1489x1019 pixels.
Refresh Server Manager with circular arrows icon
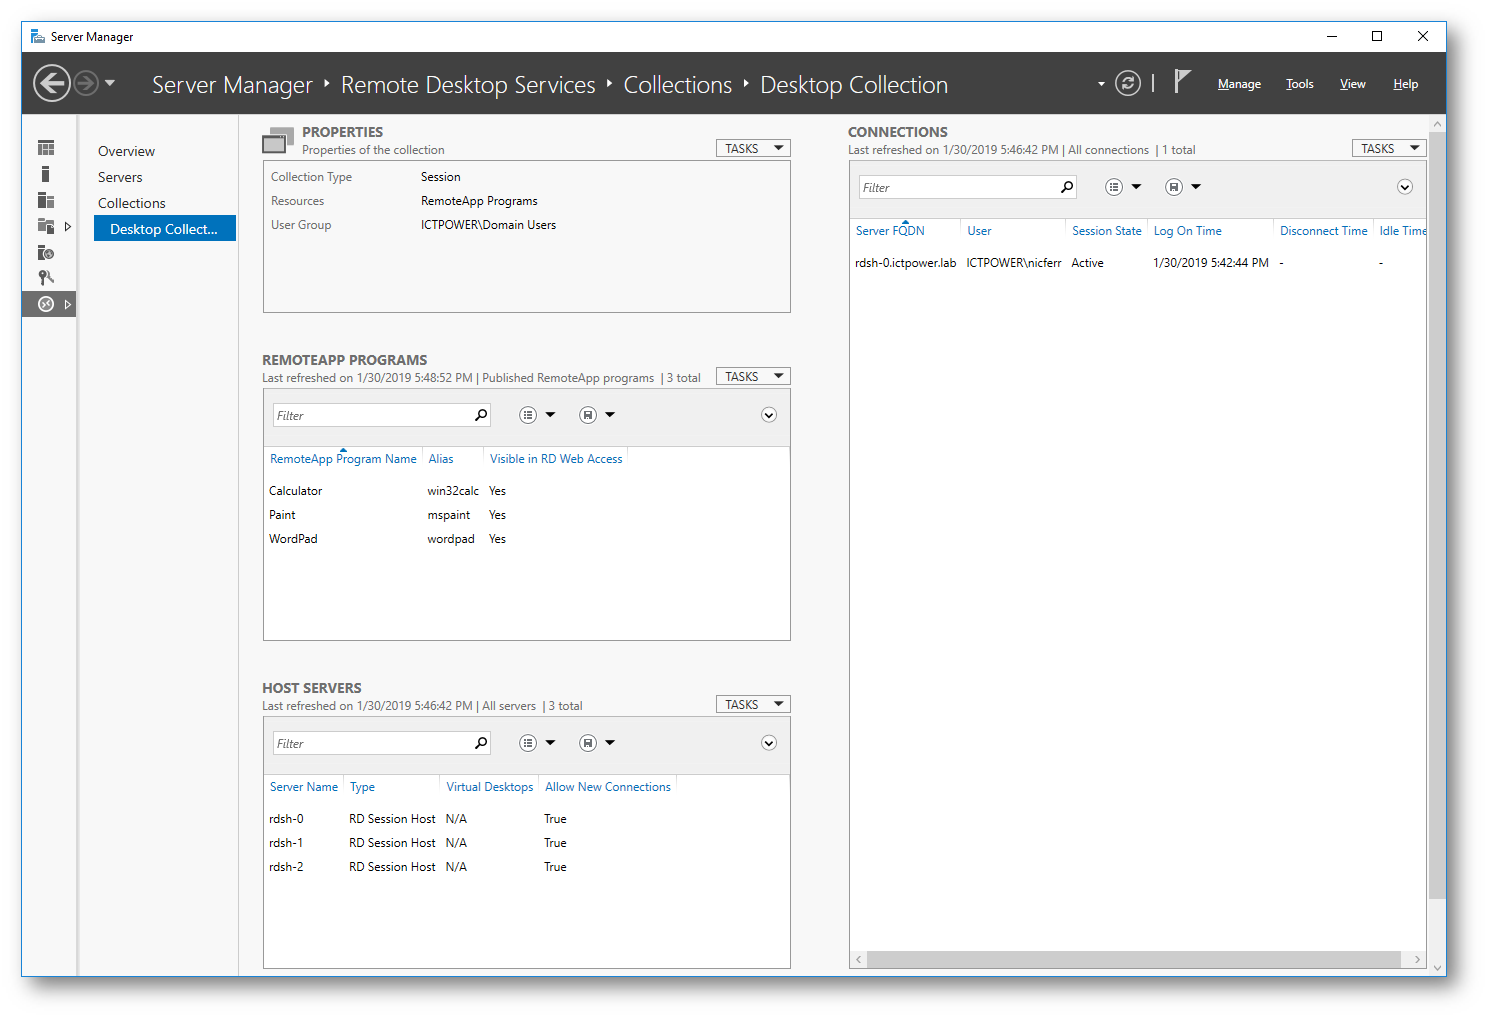tap(1128, 84)
